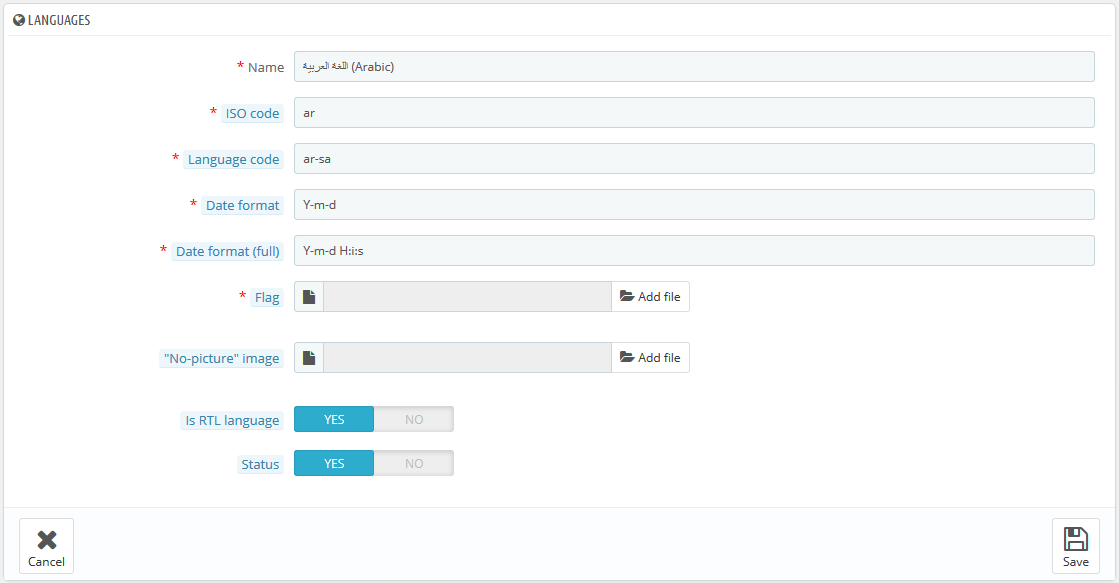
Task: Click the Save floppy disk icon
Action: point(1075,539)
